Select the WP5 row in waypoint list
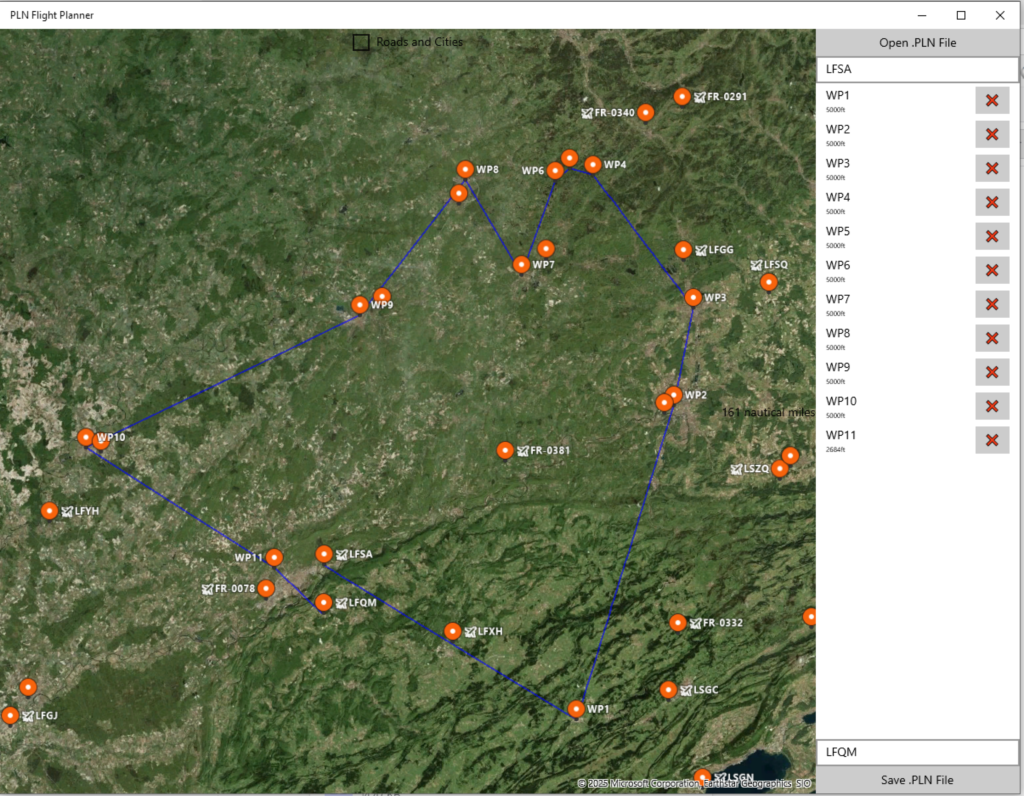 click(917, 236)
